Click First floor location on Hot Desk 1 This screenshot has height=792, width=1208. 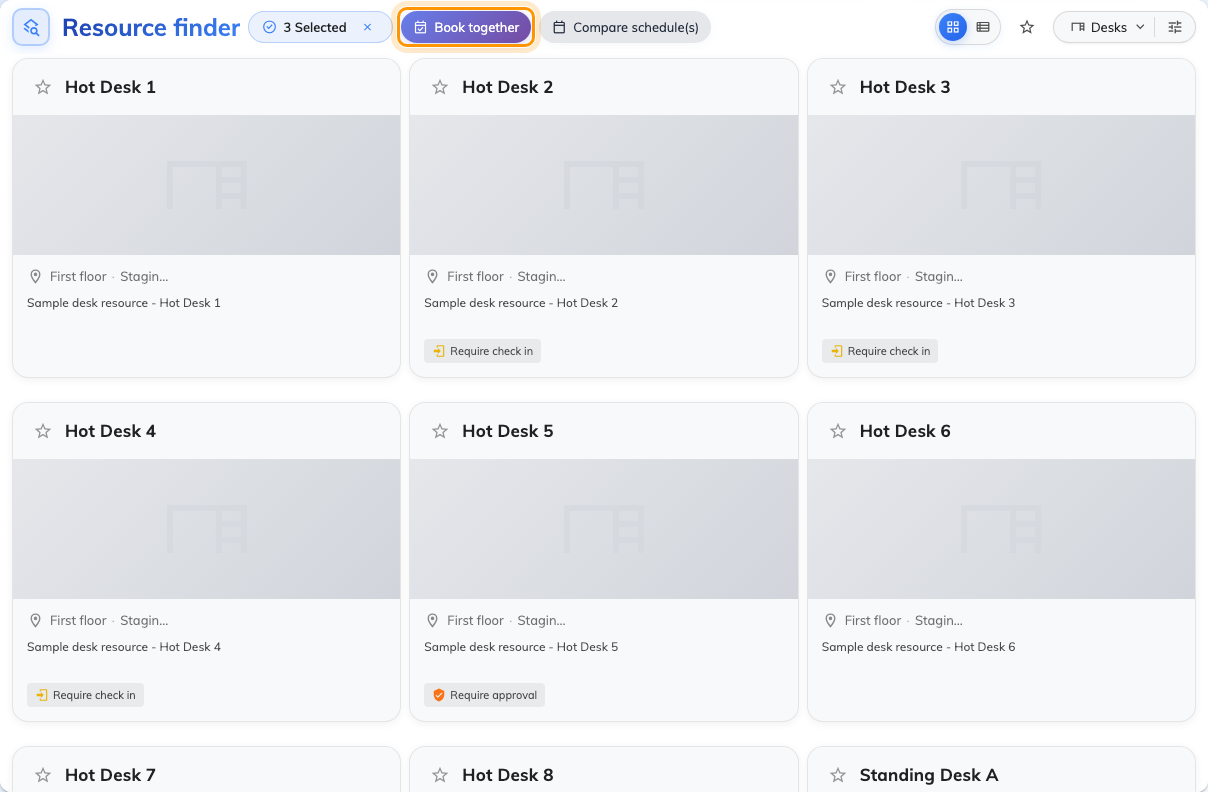(x=78, y=276)
